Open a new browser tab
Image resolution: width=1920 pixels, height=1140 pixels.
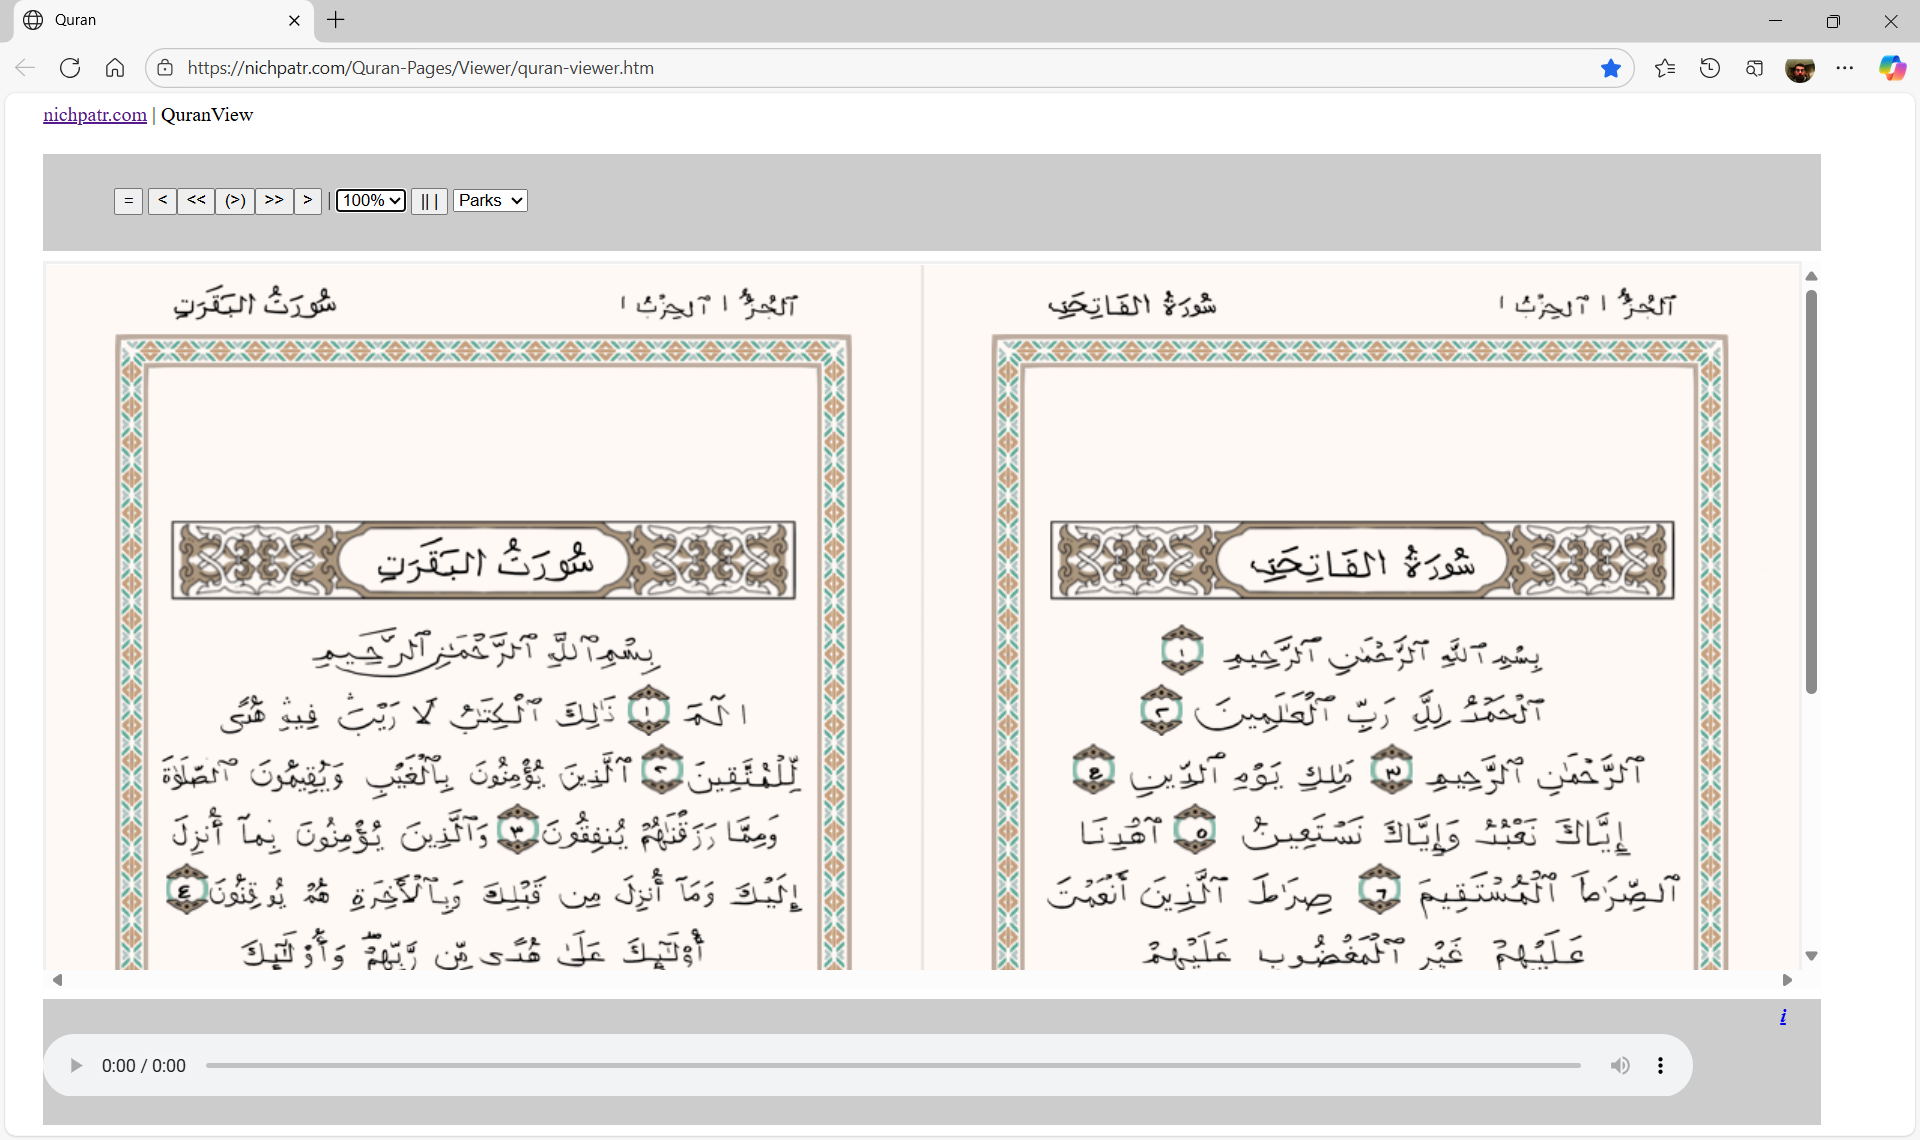[336, 20]
